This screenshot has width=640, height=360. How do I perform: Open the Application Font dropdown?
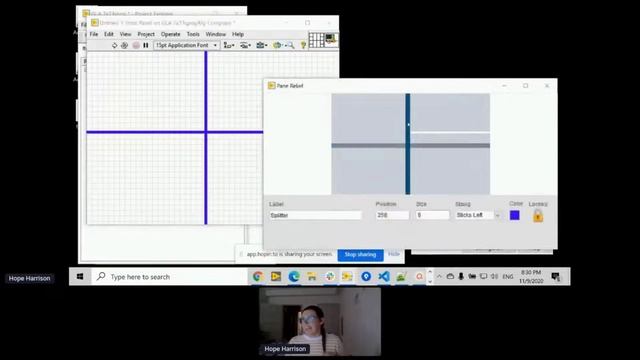point(187,45)
